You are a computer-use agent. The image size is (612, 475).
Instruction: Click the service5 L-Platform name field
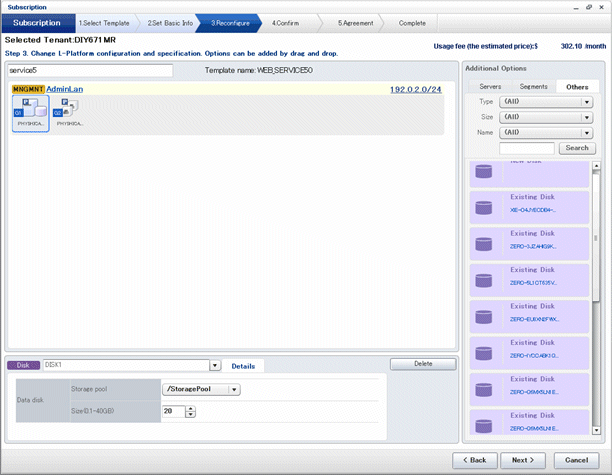point(90,71)
